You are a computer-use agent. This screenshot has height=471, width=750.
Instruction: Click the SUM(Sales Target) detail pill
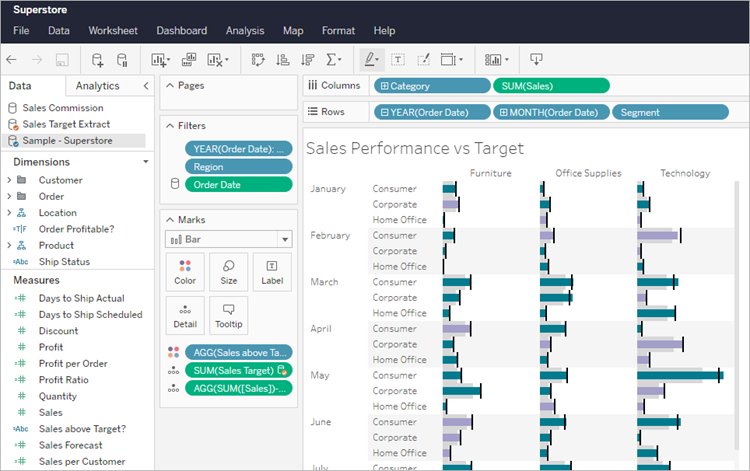tap(239, 371)
